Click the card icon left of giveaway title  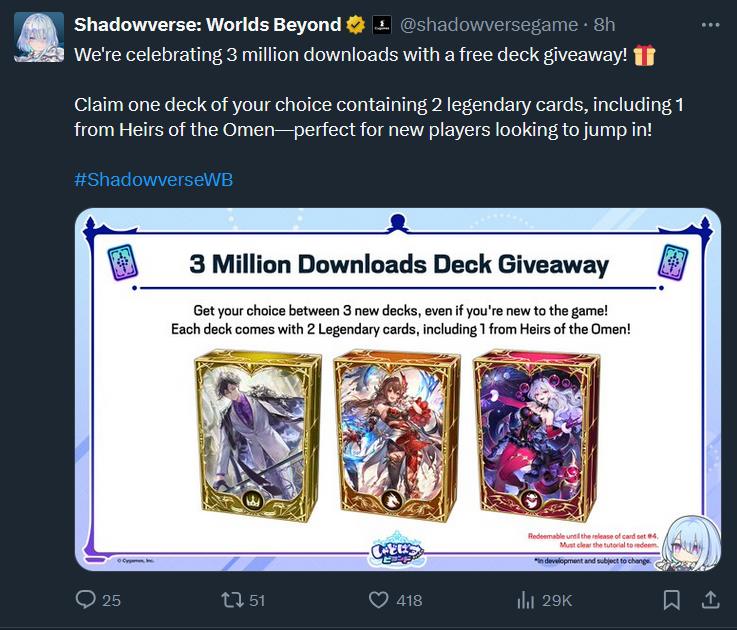[x=122, y=263]
